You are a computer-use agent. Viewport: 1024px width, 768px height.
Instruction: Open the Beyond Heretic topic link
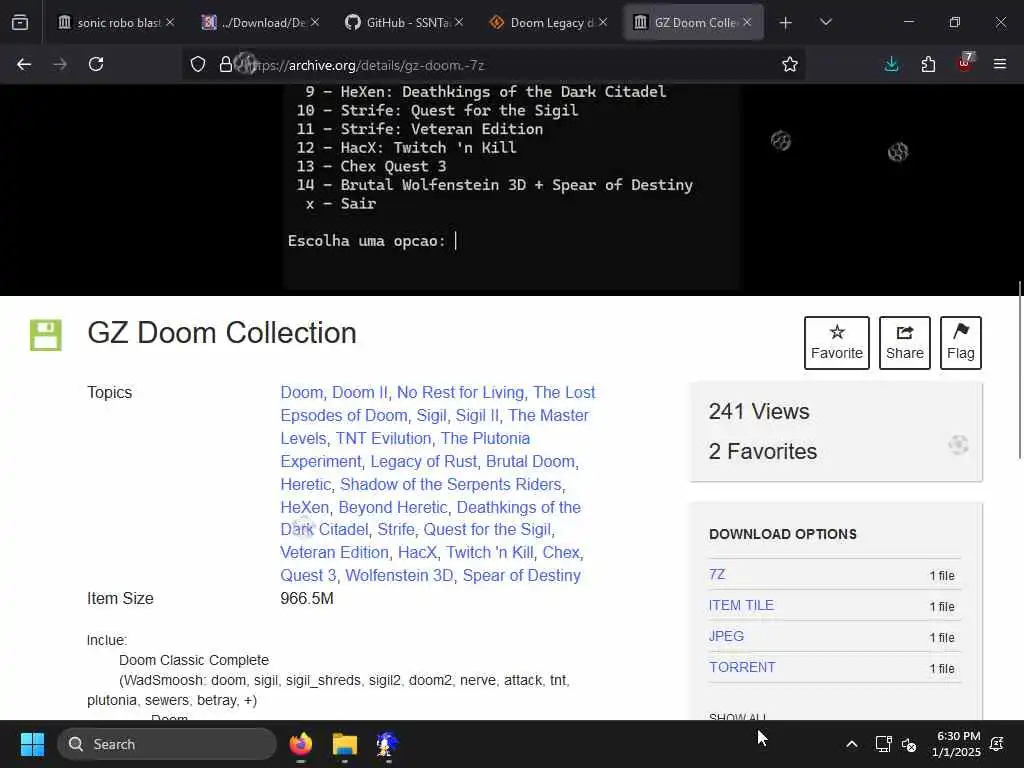392,507
